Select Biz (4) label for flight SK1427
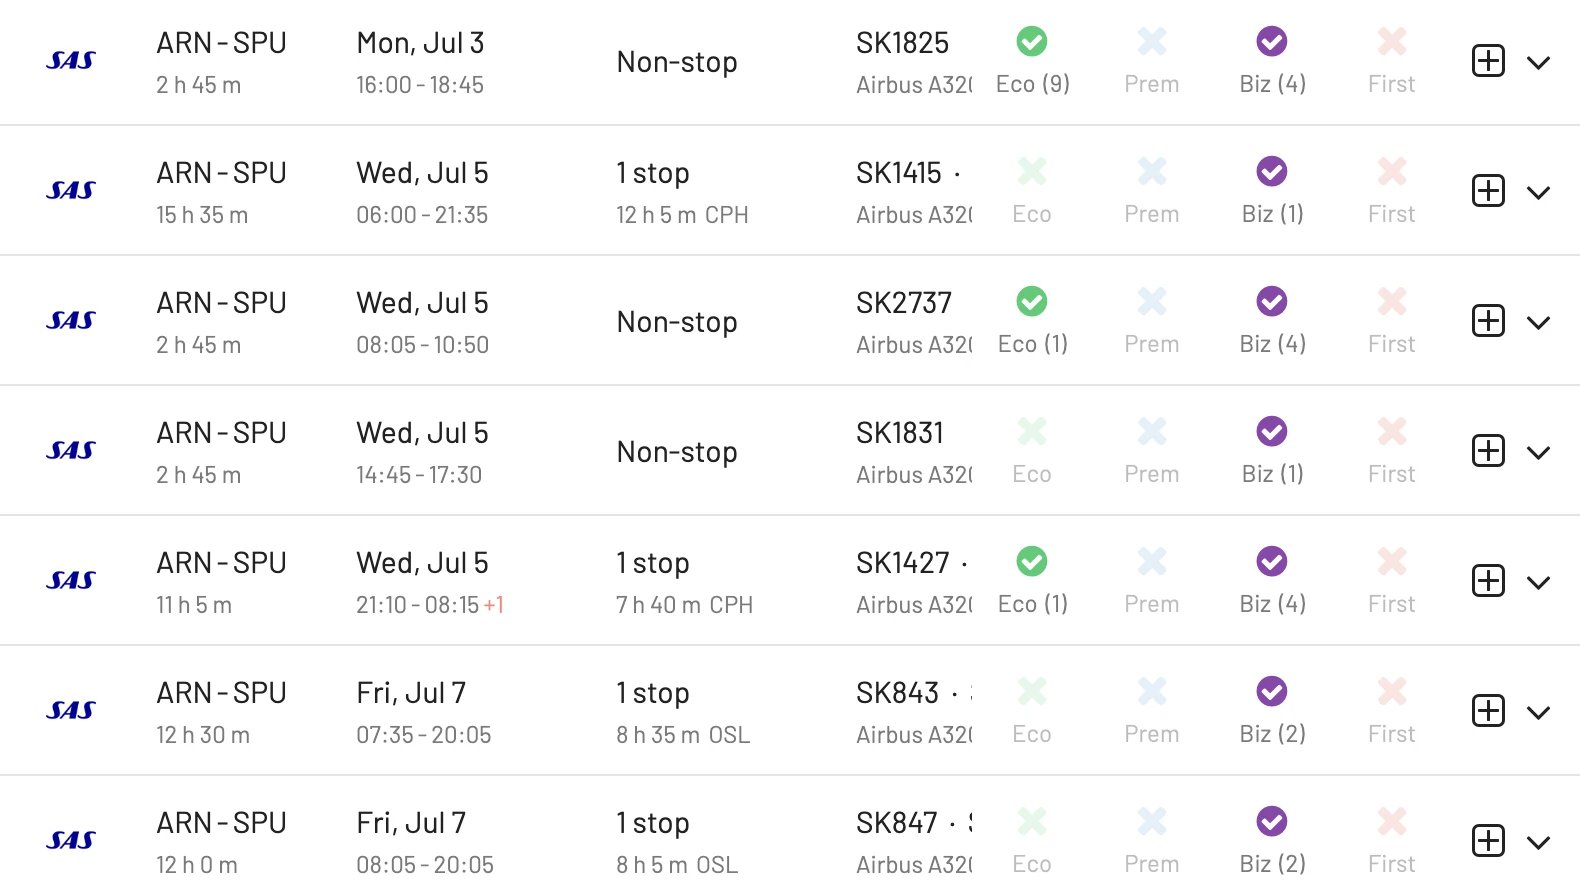The image size is (1580, 896). tap(1272, 604)
